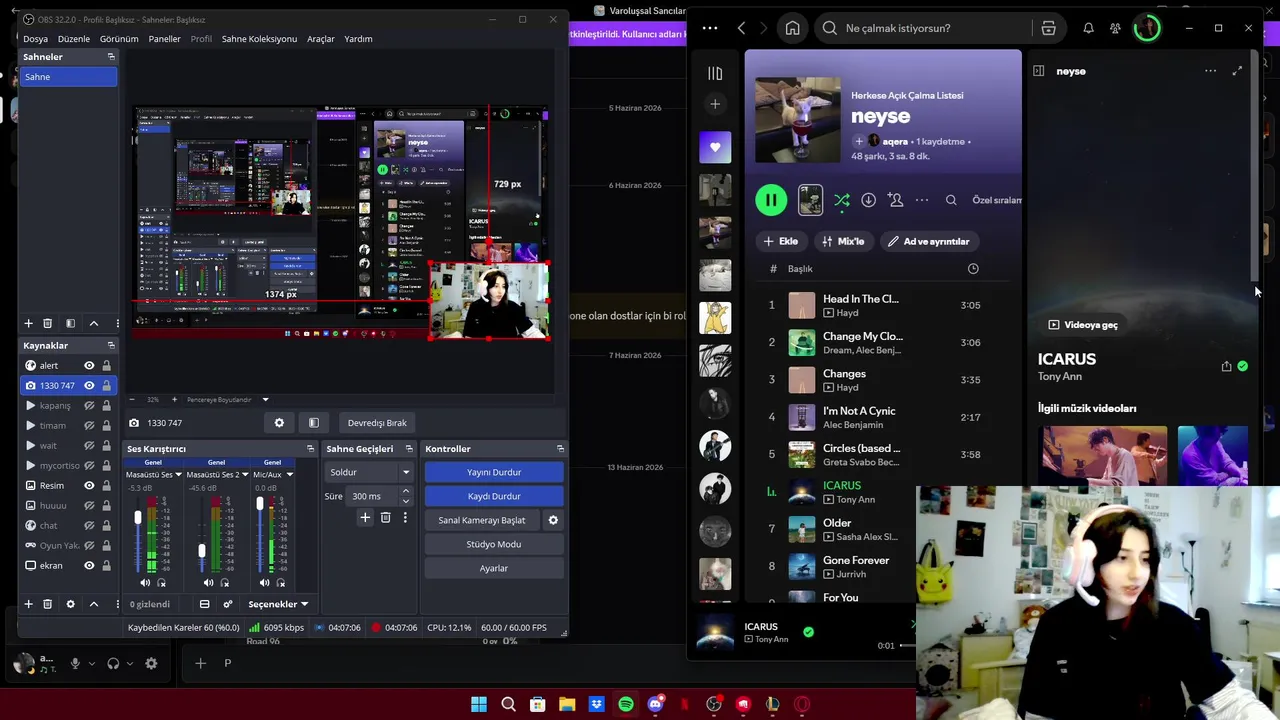Open Spotify notifications bell
The width and height of the screenshot is (1280, 720).
coord(1088,28)
